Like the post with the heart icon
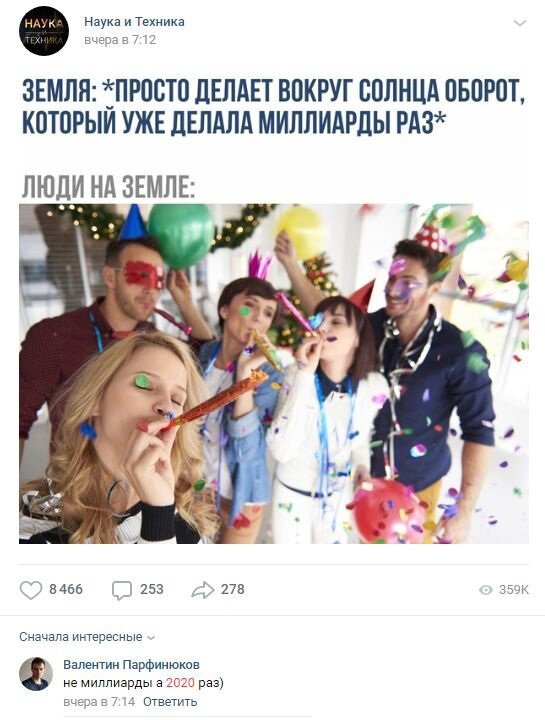 point(31,590)
